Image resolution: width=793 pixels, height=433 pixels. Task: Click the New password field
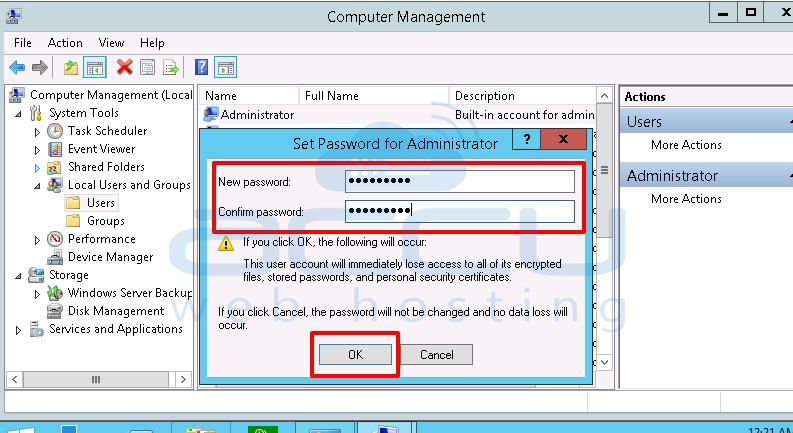pyautogui.click(x=460, y=181)
